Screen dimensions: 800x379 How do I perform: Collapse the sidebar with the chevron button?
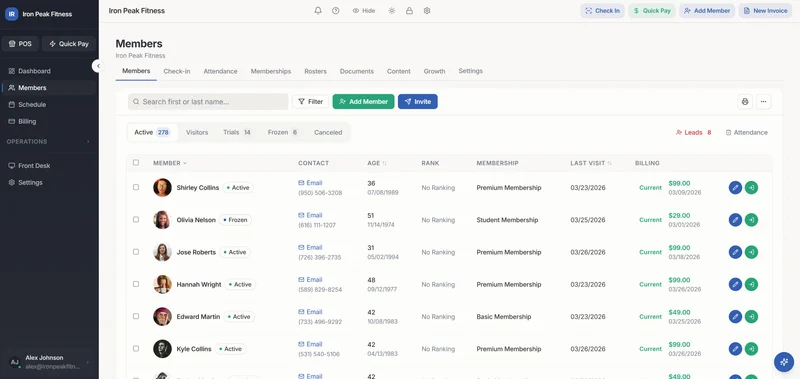[x=98, y=66]
